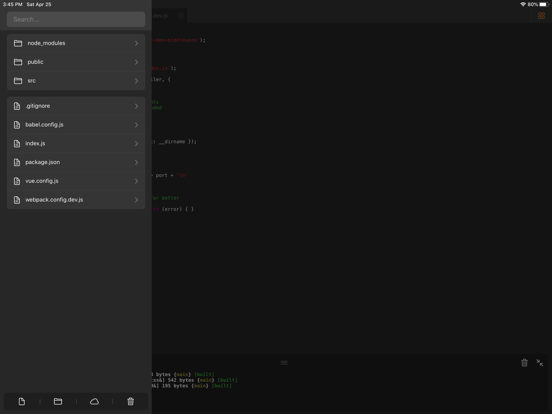Click the vue.config.js file icon
Screen dimensions: 552x414
17,181
